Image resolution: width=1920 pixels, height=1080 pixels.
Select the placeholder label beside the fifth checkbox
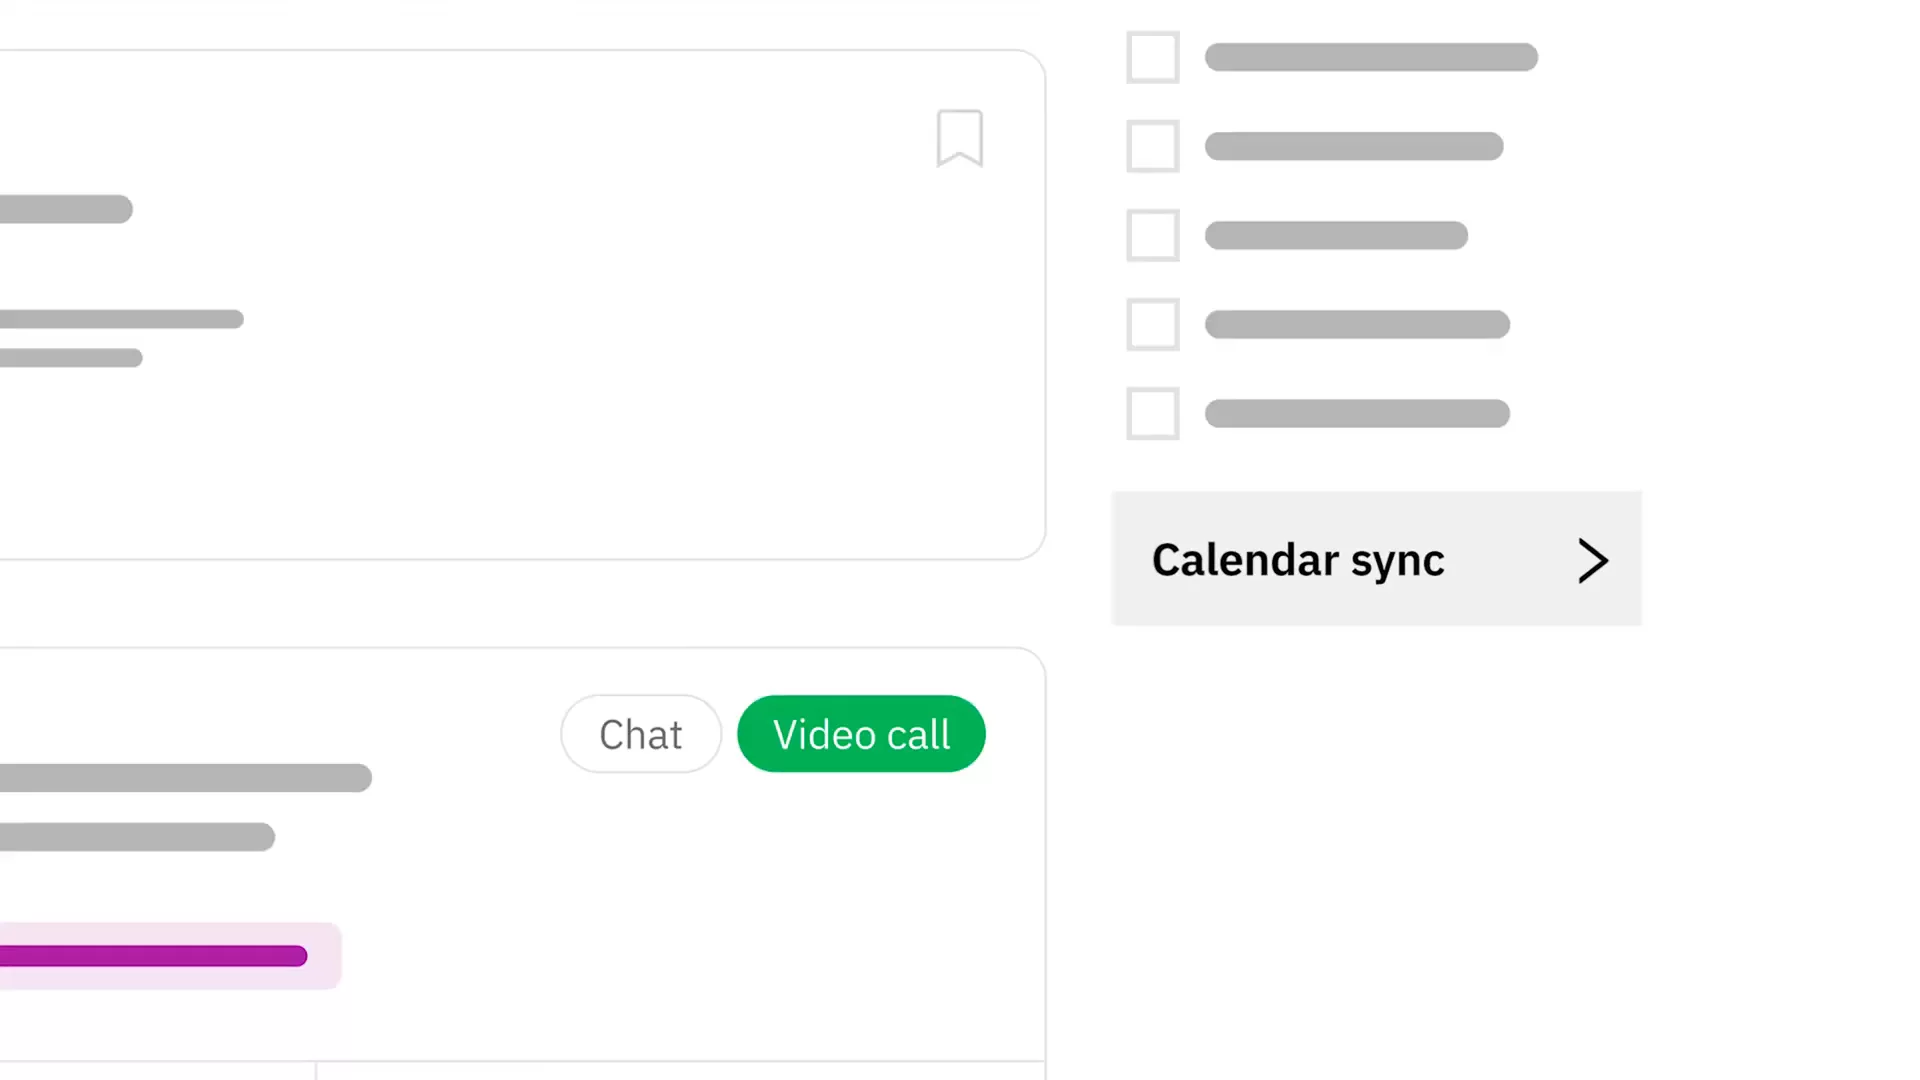click(1356, 413)
